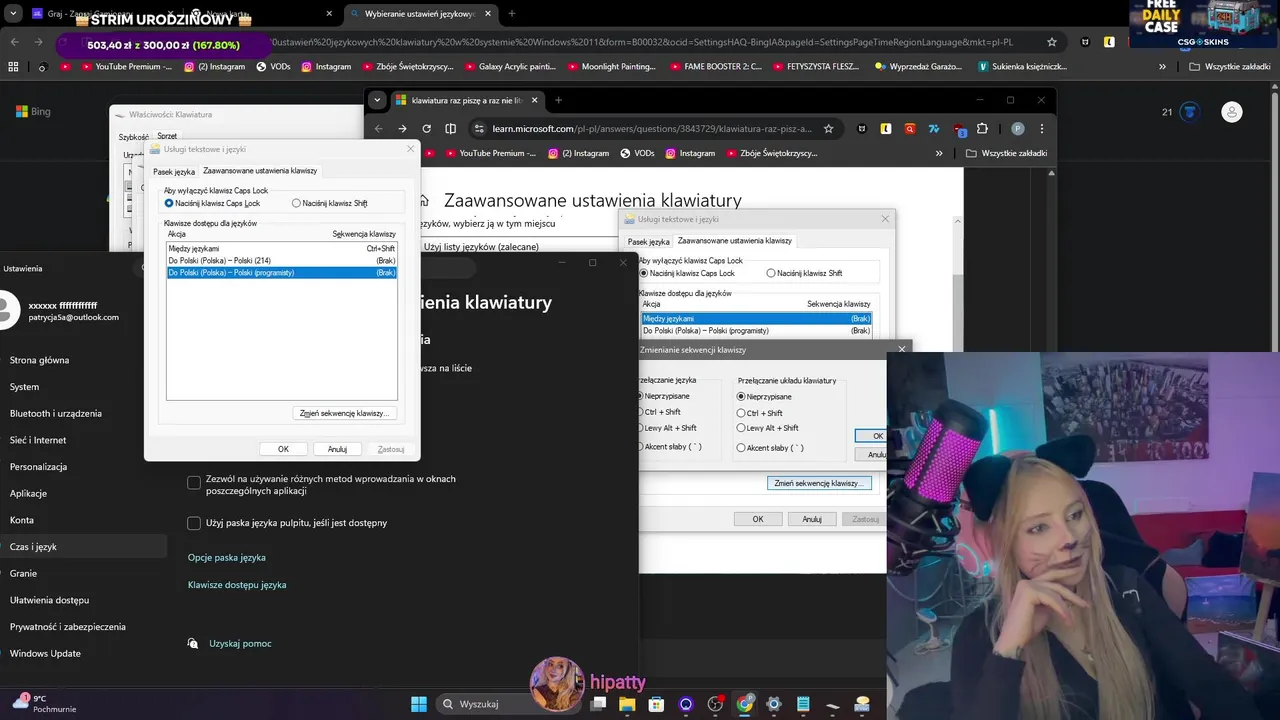This screenshot has height=720, width=1280.
Task: Select Nieprzypisane under Przełączanie układu klawiatury
Action: point(763,397)
